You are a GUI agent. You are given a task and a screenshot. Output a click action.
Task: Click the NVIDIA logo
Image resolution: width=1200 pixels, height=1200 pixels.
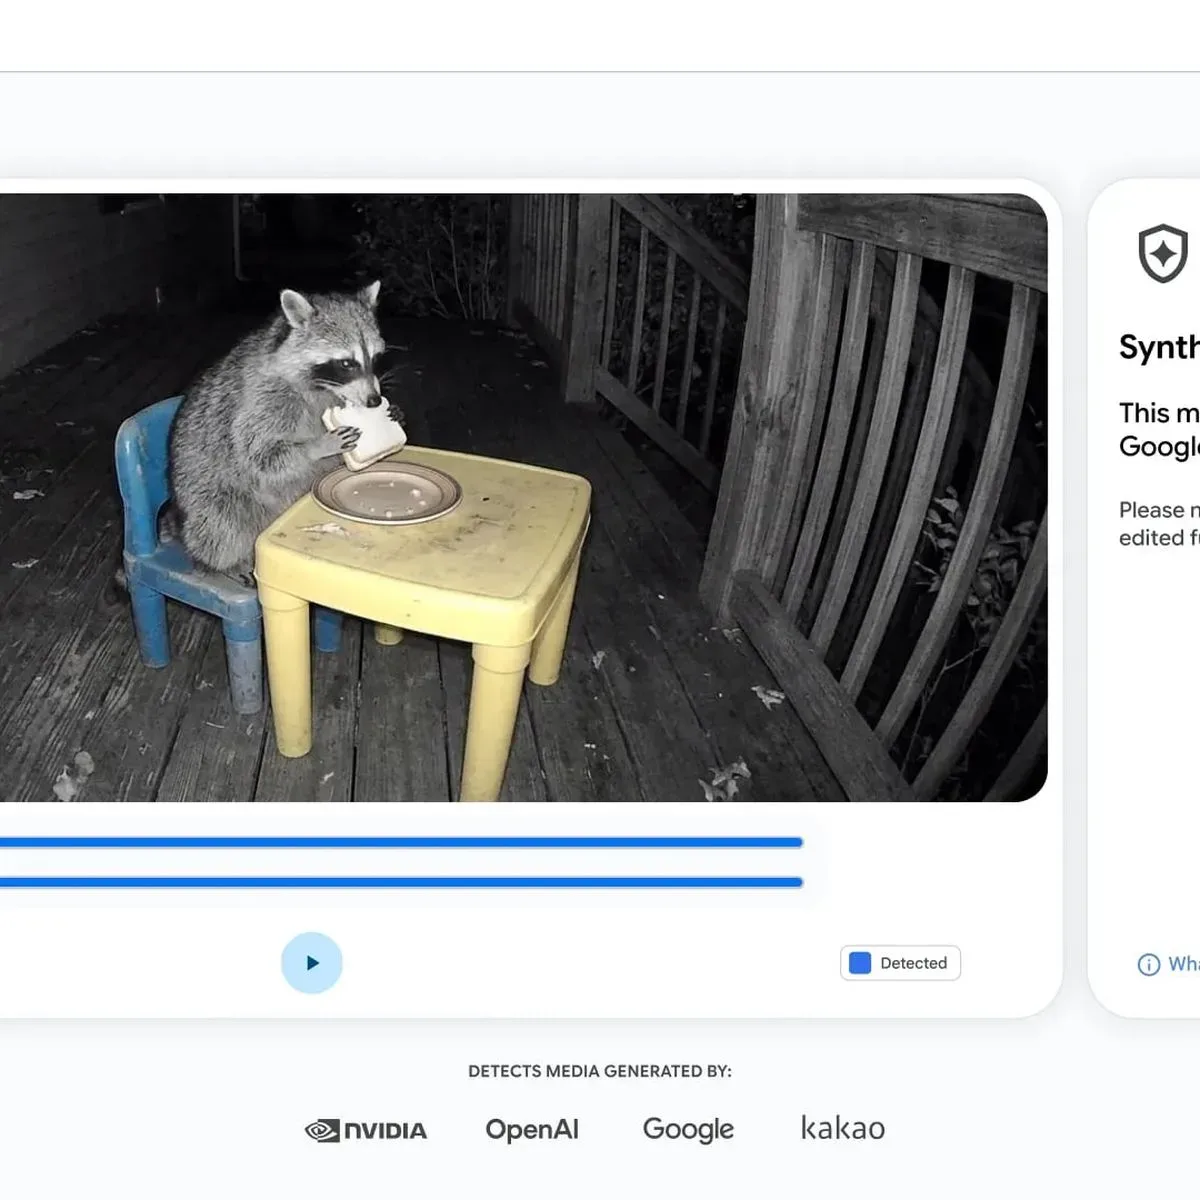[x=366, y=1130]
